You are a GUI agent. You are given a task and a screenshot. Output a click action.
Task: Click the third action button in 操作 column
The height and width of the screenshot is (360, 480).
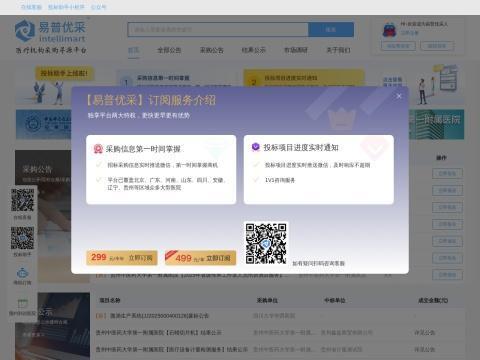[x=447, y=207]
